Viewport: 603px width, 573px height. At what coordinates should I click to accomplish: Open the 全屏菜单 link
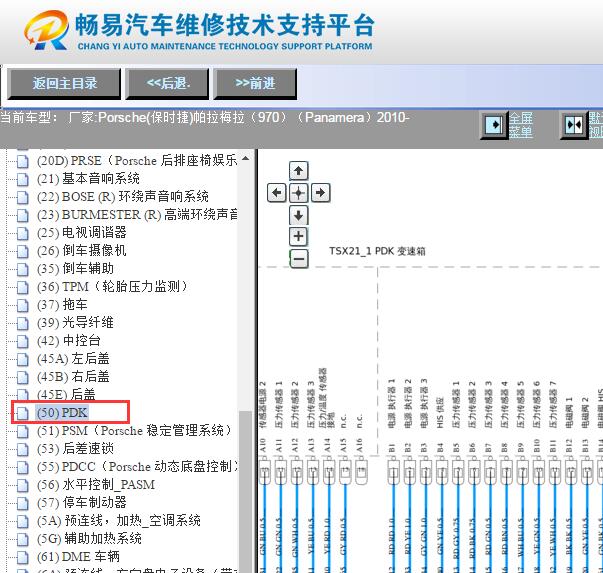click(x=521, y=125)
